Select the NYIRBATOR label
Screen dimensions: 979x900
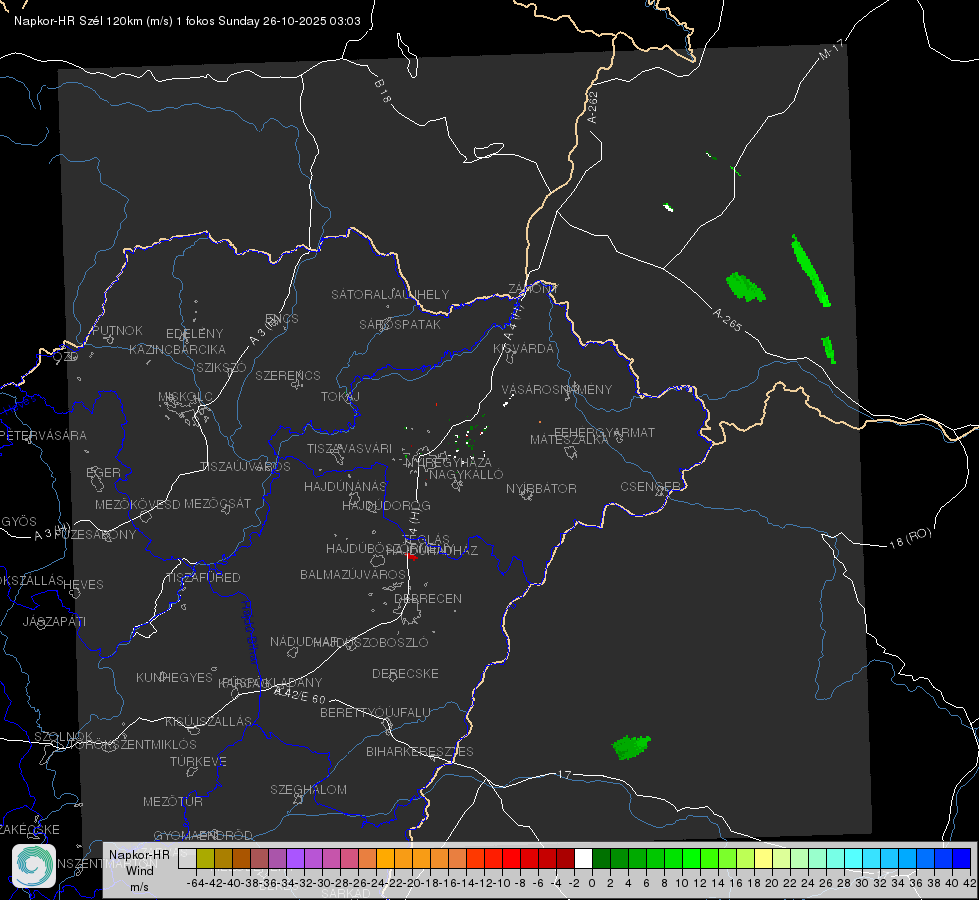pyautogui.click(x=541, y=488)
